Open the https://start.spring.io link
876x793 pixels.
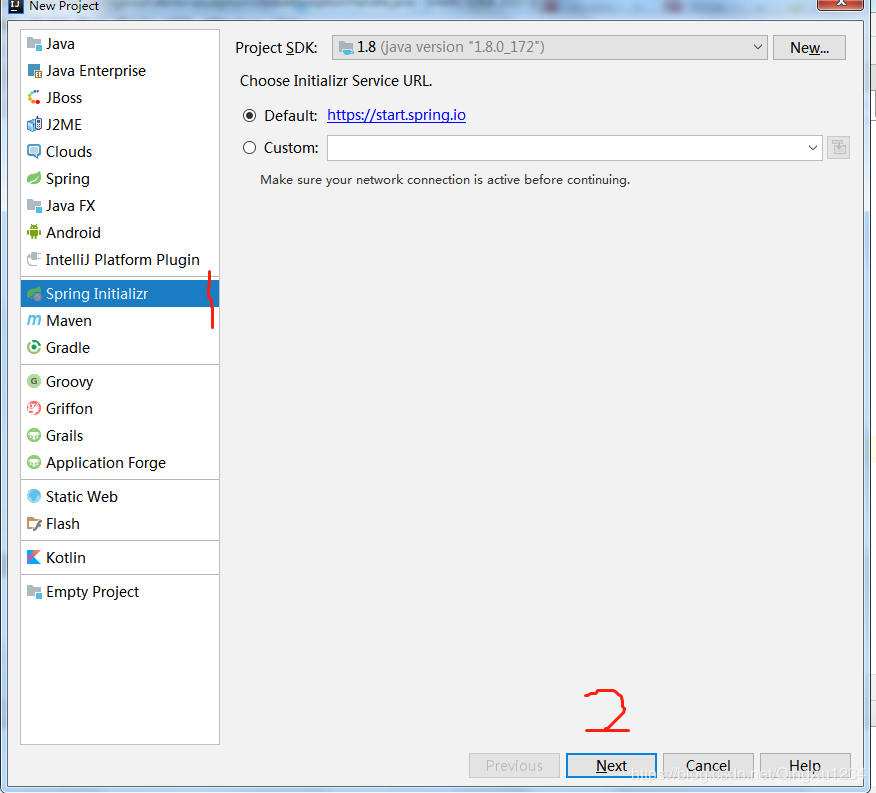396,115
